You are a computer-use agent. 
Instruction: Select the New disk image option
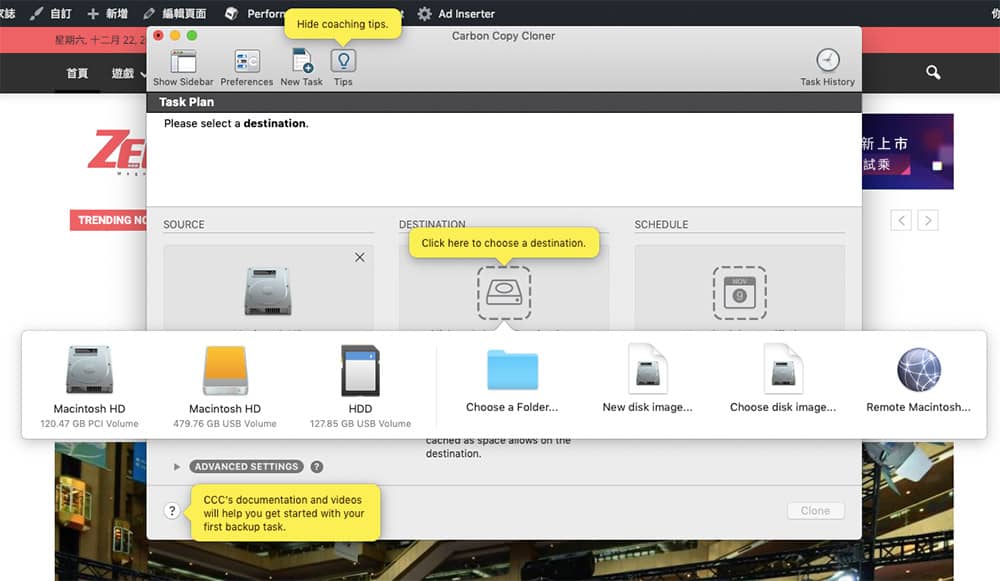click(647, 379)
